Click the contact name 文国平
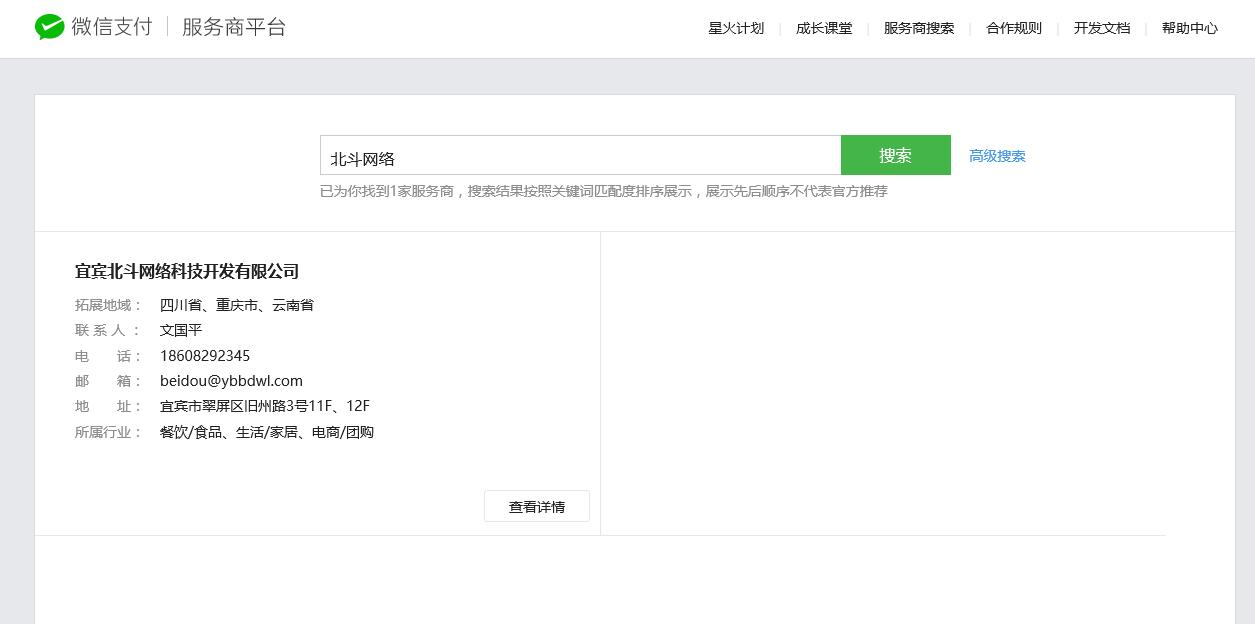This screenshot has height=624, width=1255. 180,330
